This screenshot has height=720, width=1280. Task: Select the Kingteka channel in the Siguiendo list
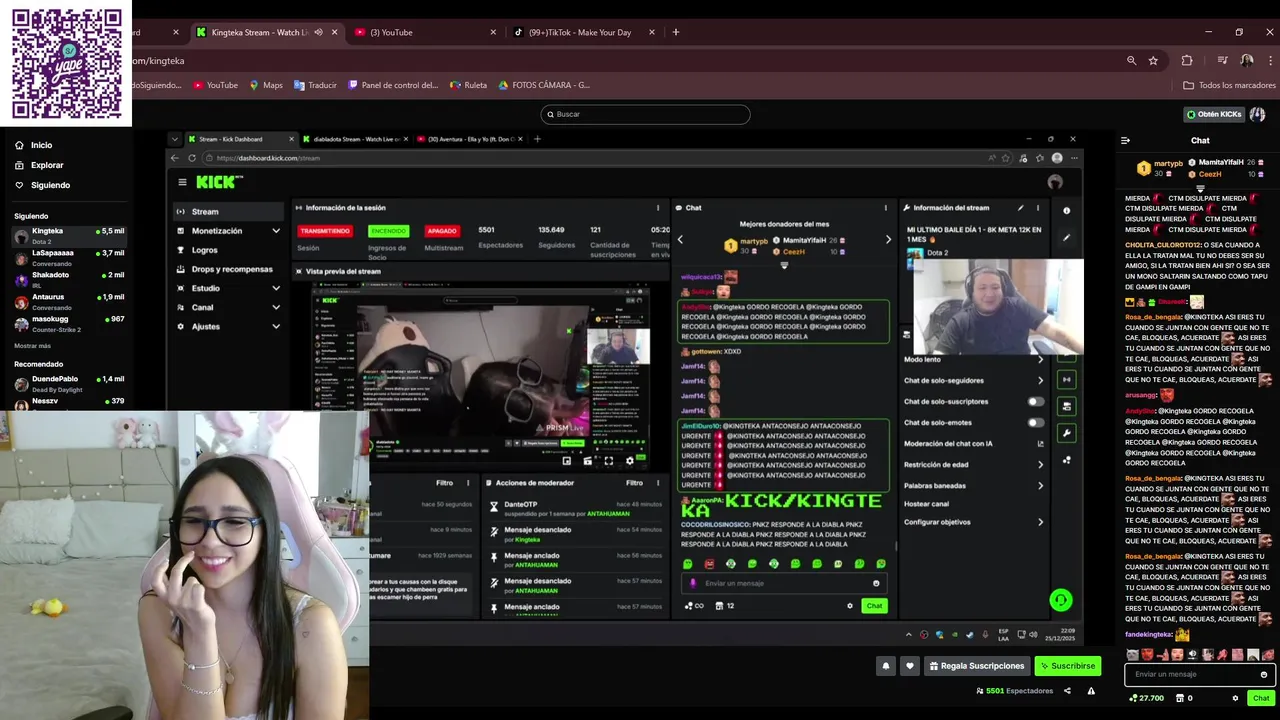coord(70,236)
